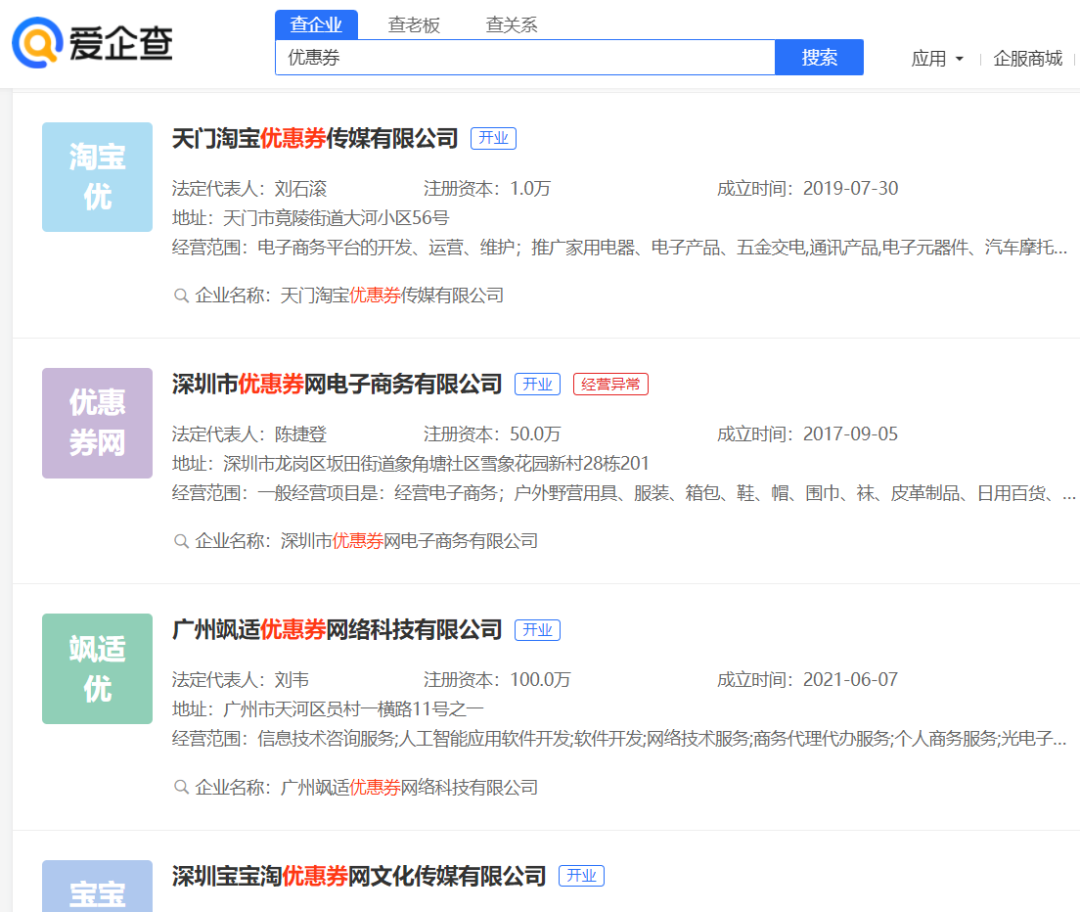Click the 宝宝 avatar tile at bottom
Viewport: 1080px width, 912px height.
(97, 886)
